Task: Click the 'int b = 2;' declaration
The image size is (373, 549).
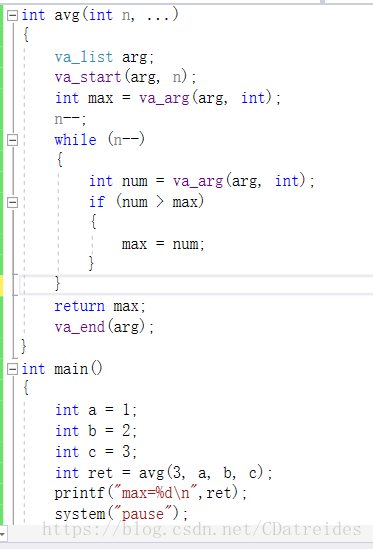Action: click(96, 431)
